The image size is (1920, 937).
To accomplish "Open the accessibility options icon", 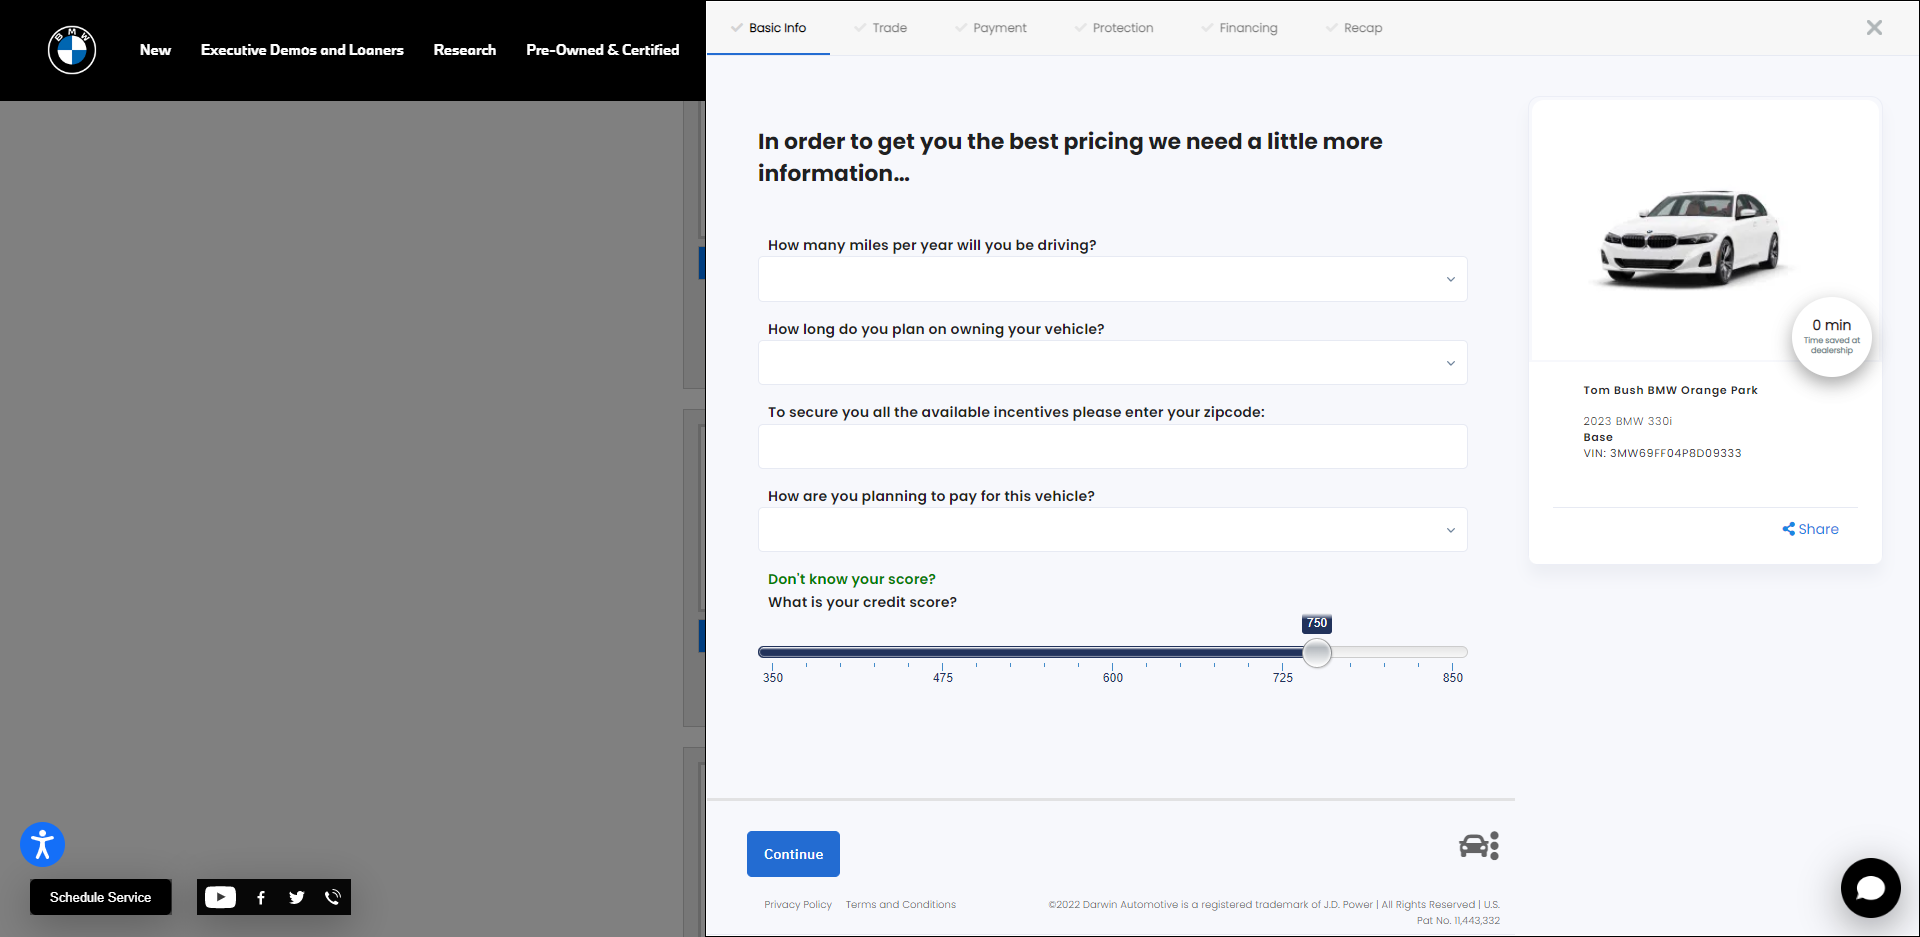I will pyautogui.click(x=42, y=845).
